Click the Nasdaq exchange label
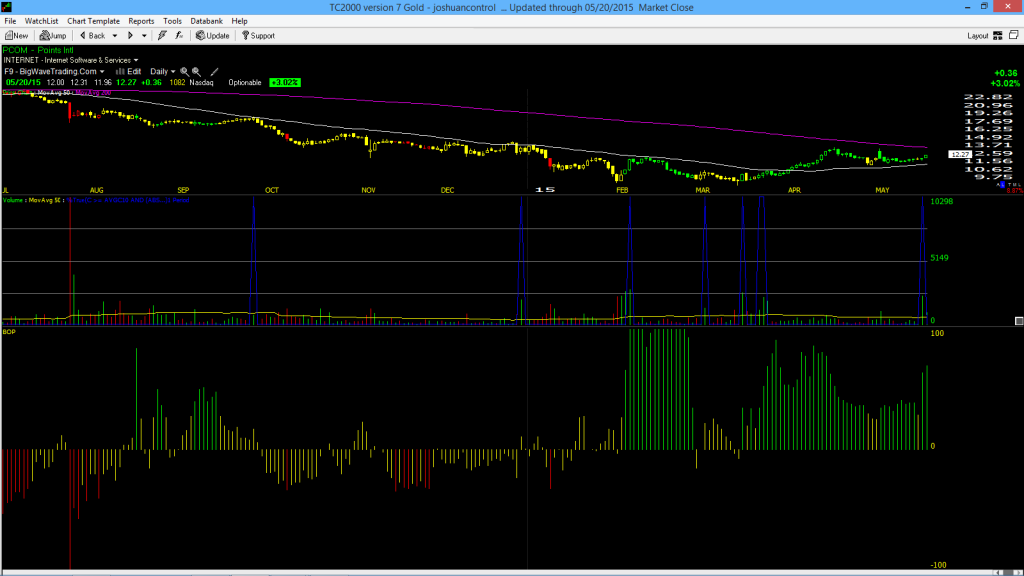1024x576 pixels. (x=201, y=83)
